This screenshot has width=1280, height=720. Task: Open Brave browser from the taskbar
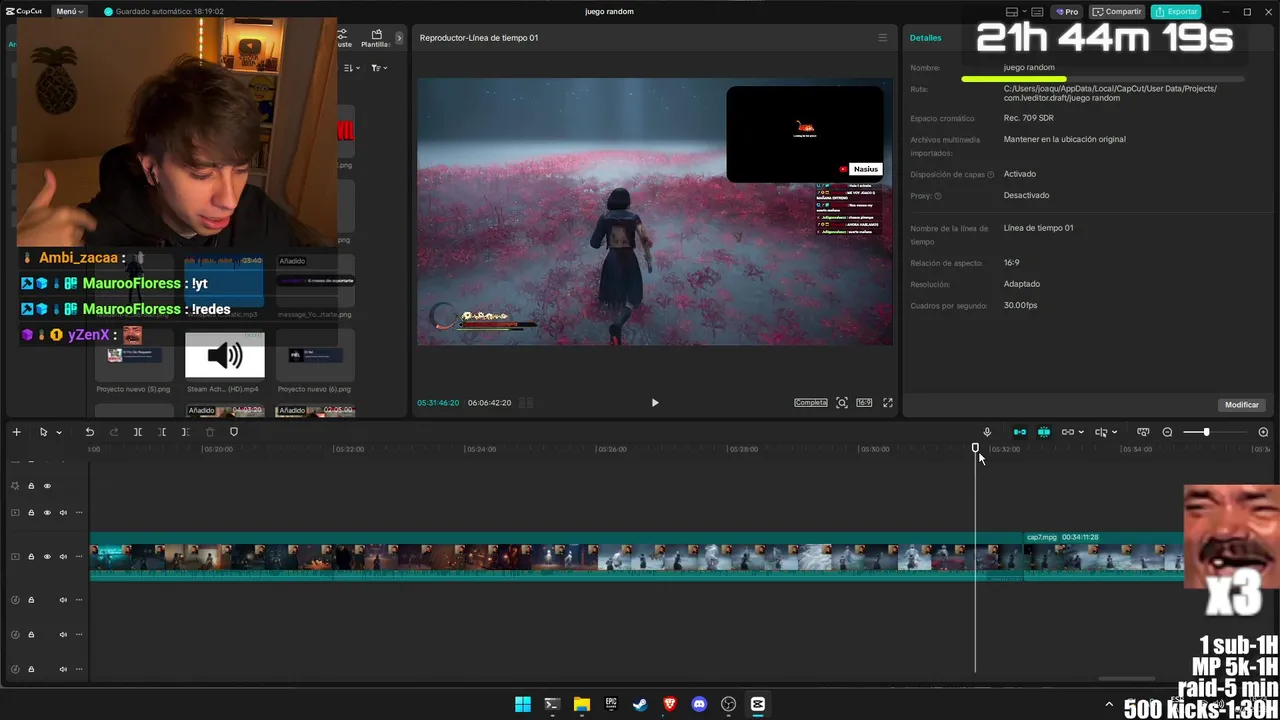(x=670, y=704)
